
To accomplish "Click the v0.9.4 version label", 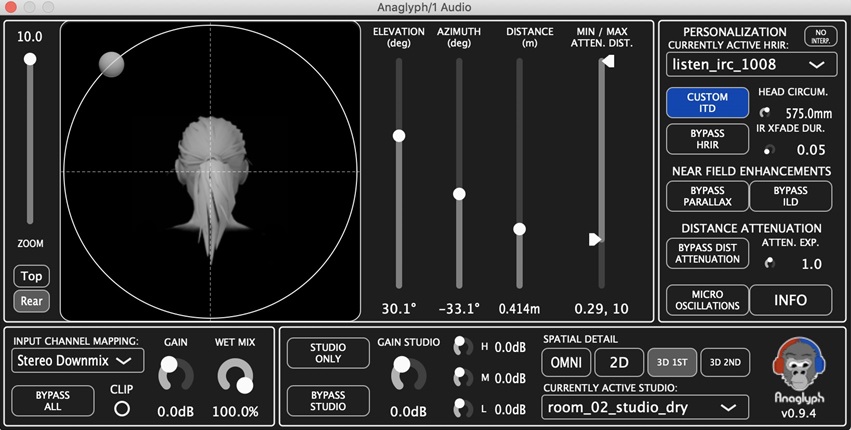I will [798, 414].
